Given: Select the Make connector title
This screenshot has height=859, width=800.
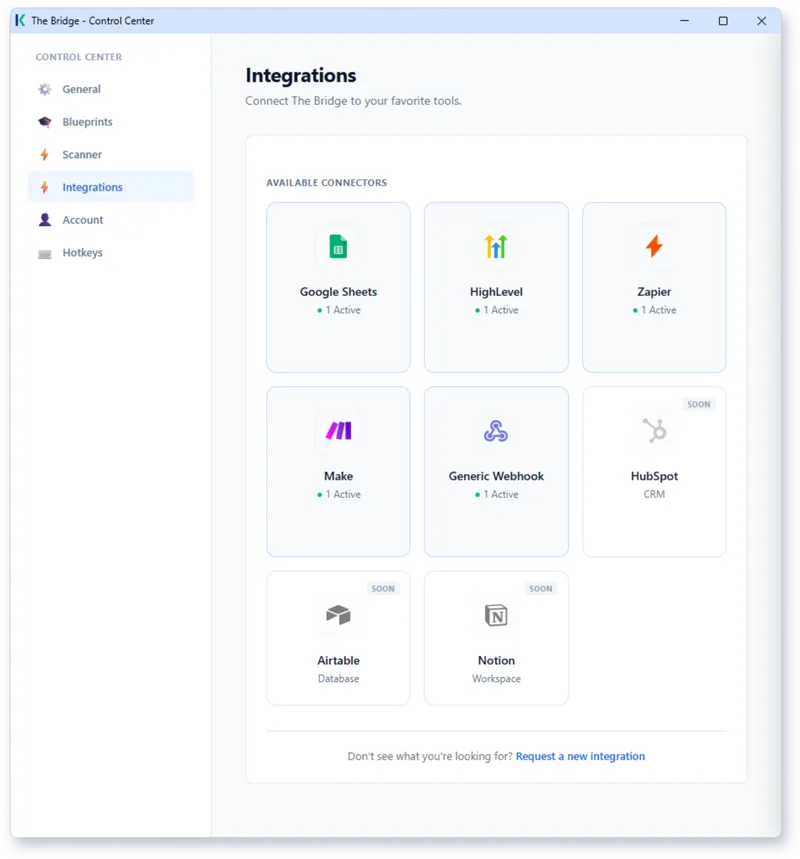Looking at the screenshot, I should 338,476.
